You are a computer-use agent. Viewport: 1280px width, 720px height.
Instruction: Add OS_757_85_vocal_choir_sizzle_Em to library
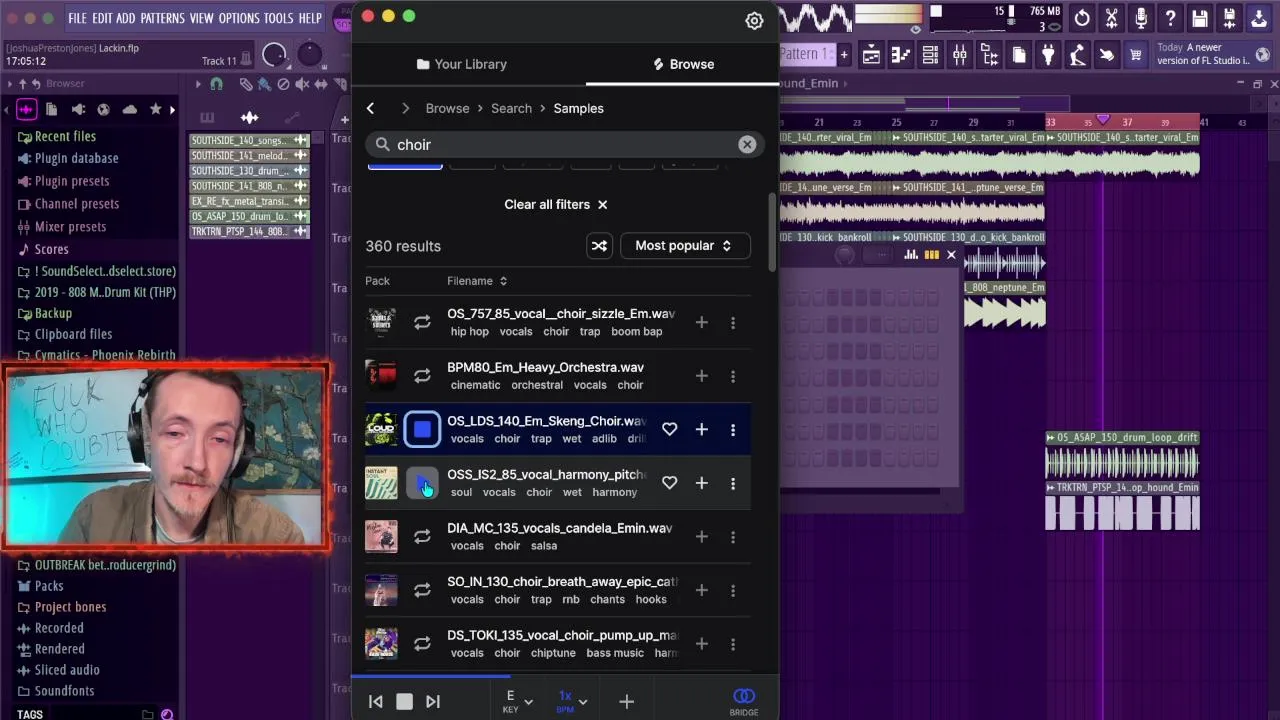coord(701,322)
